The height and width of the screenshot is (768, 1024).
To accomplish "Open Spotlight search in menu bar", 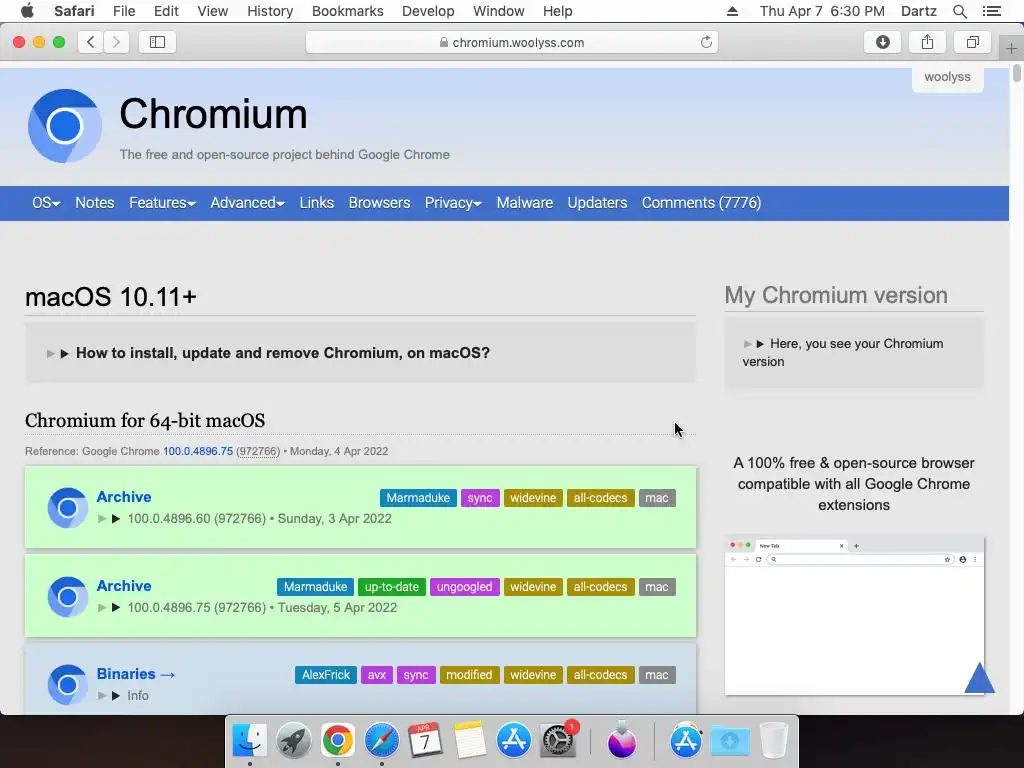I will pyautogui.click(x=959, y=11).
